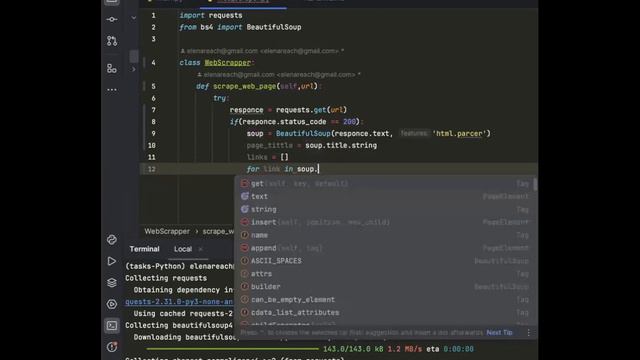Pick cdata_list_attributes from the completion list
The width and height of the screenshot is (640, 360).
[385, 312]
